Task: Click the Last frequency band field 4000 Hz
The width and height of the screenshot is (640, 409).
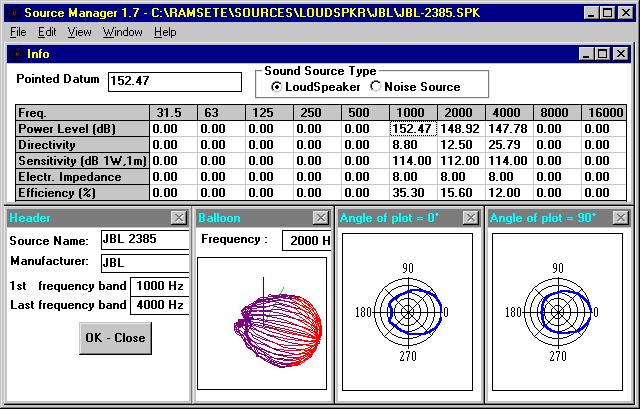Action: [x=160, y=305]
